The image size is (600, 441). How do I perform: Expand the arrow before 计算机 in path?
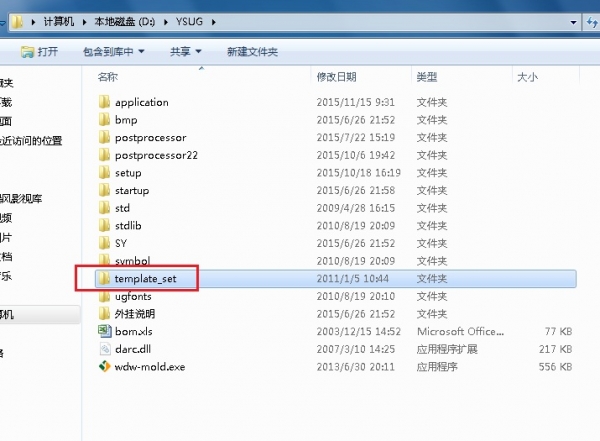click(x=33, y=22)
